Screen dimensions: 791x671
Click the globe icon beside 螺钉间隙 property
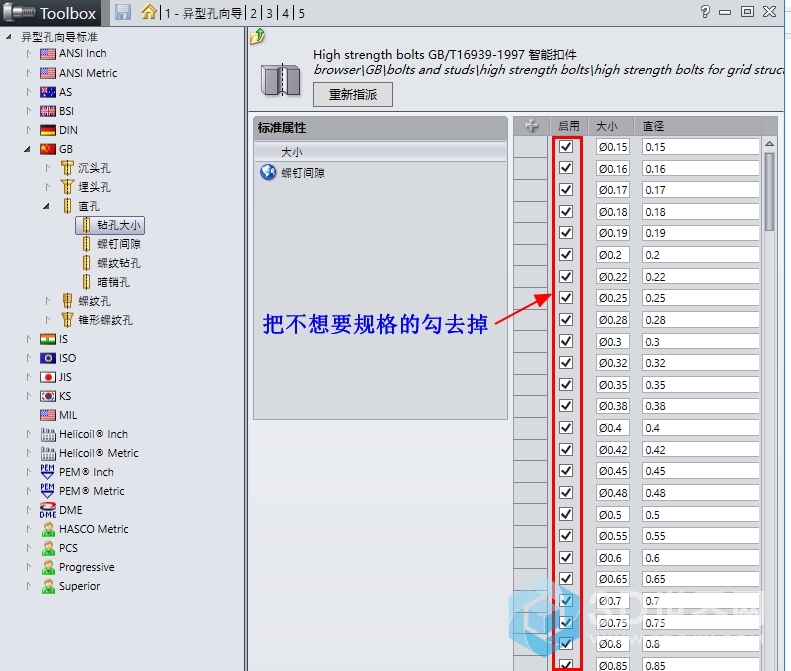coord(268,172)
